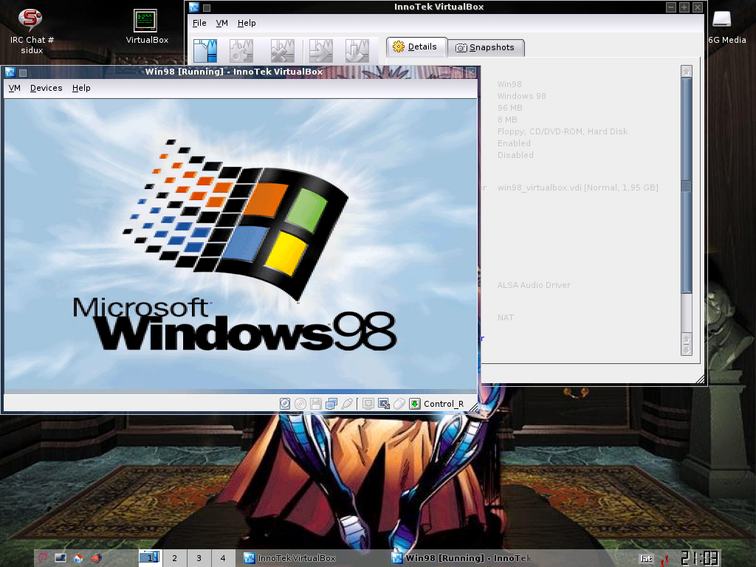The image size is (756, 567).
Task: Click green keyboard capture arrow icon
Action: (x=415, y=404)
